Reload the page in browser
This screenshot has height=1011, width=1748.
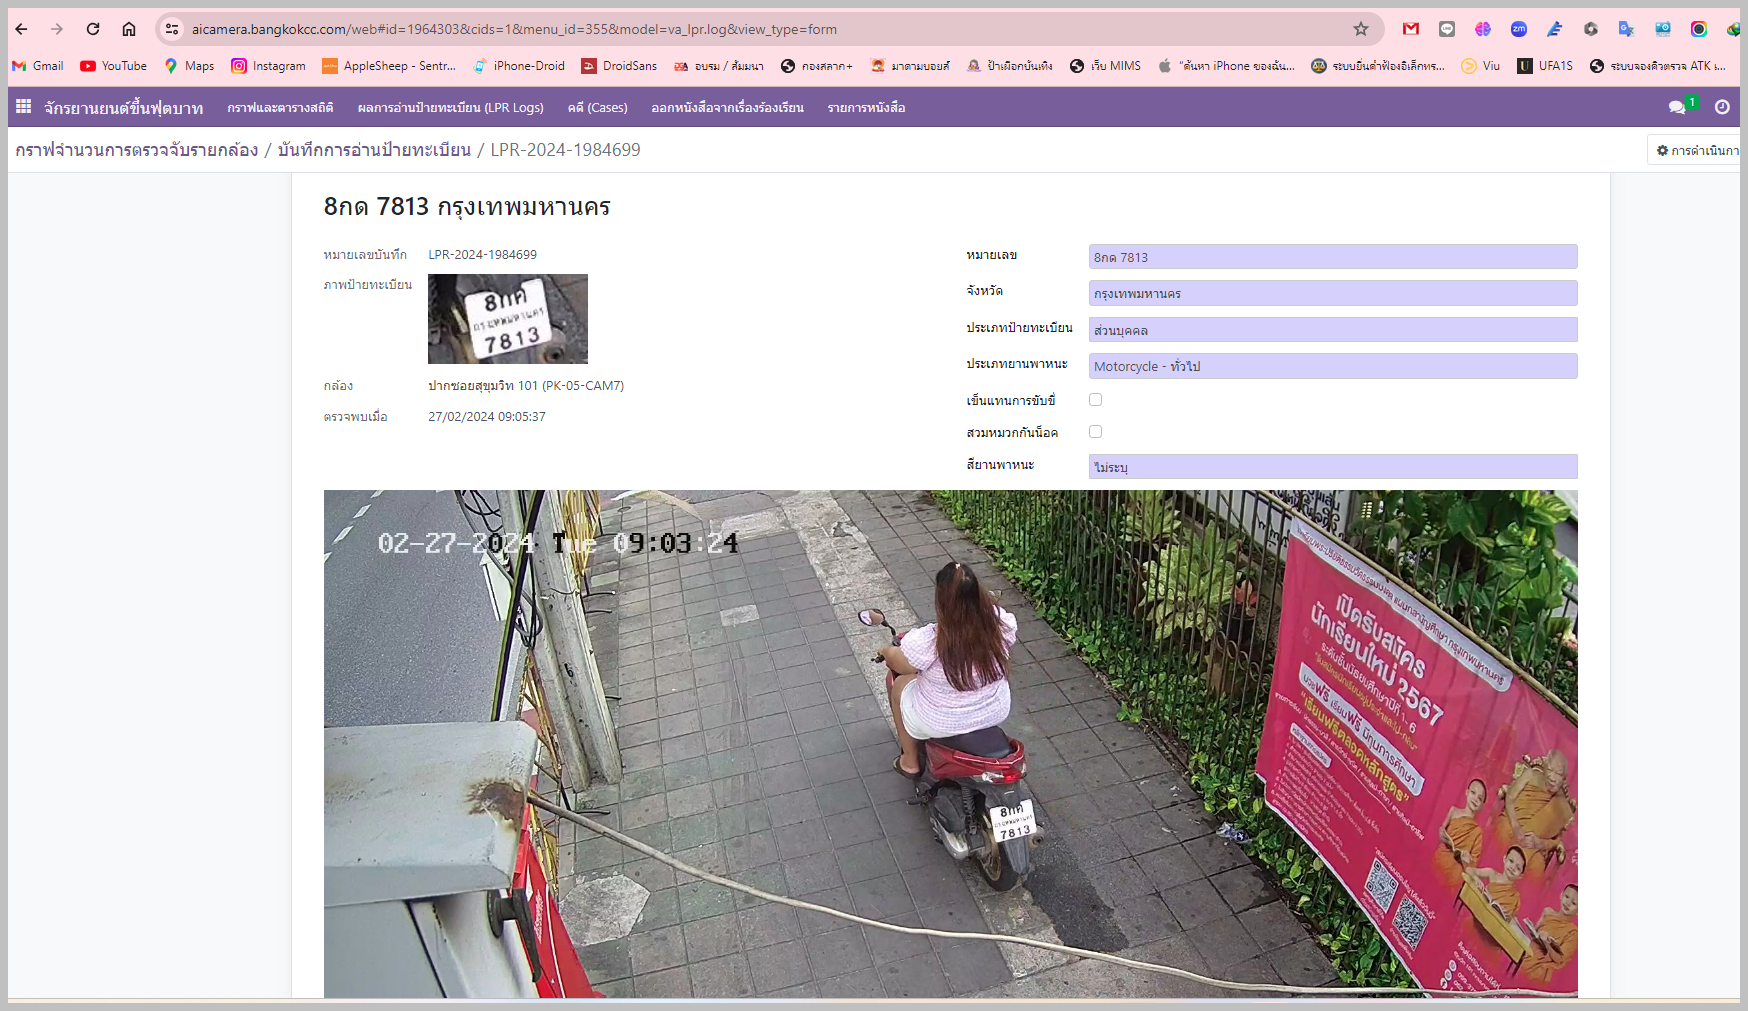(x=93, y=29)
